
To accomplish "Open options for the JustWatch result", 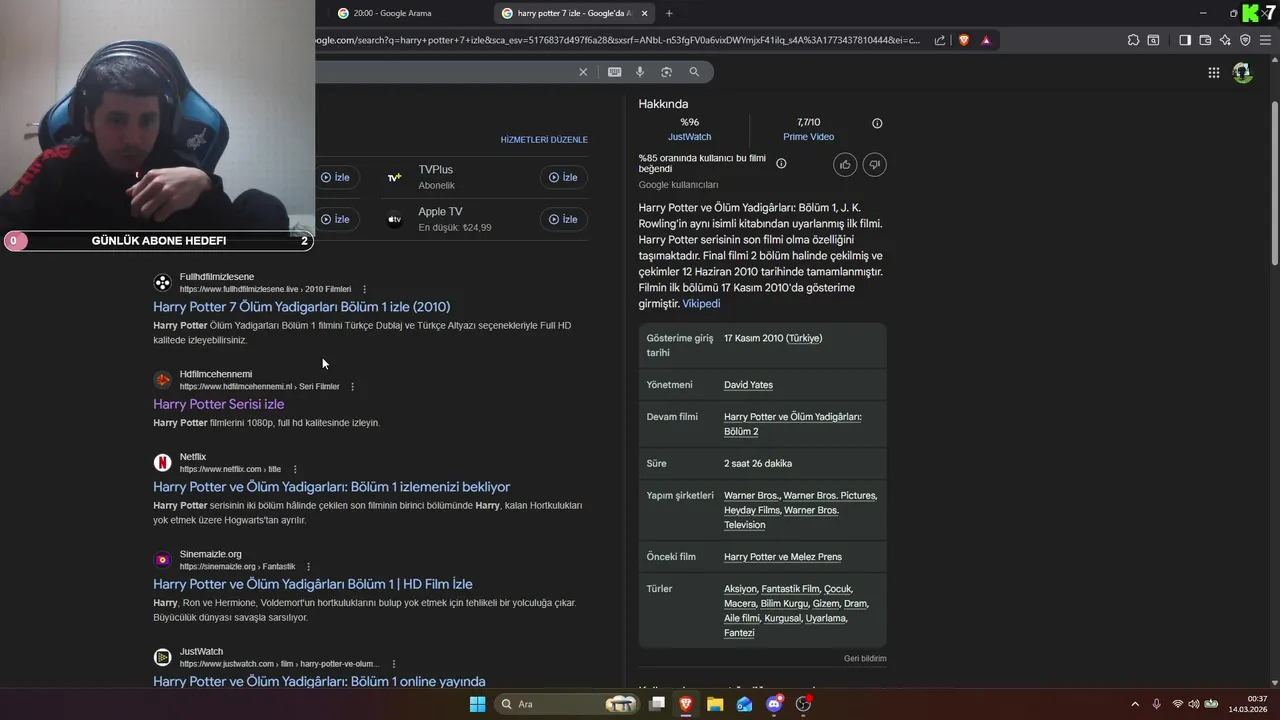I will tap(394, 664).
